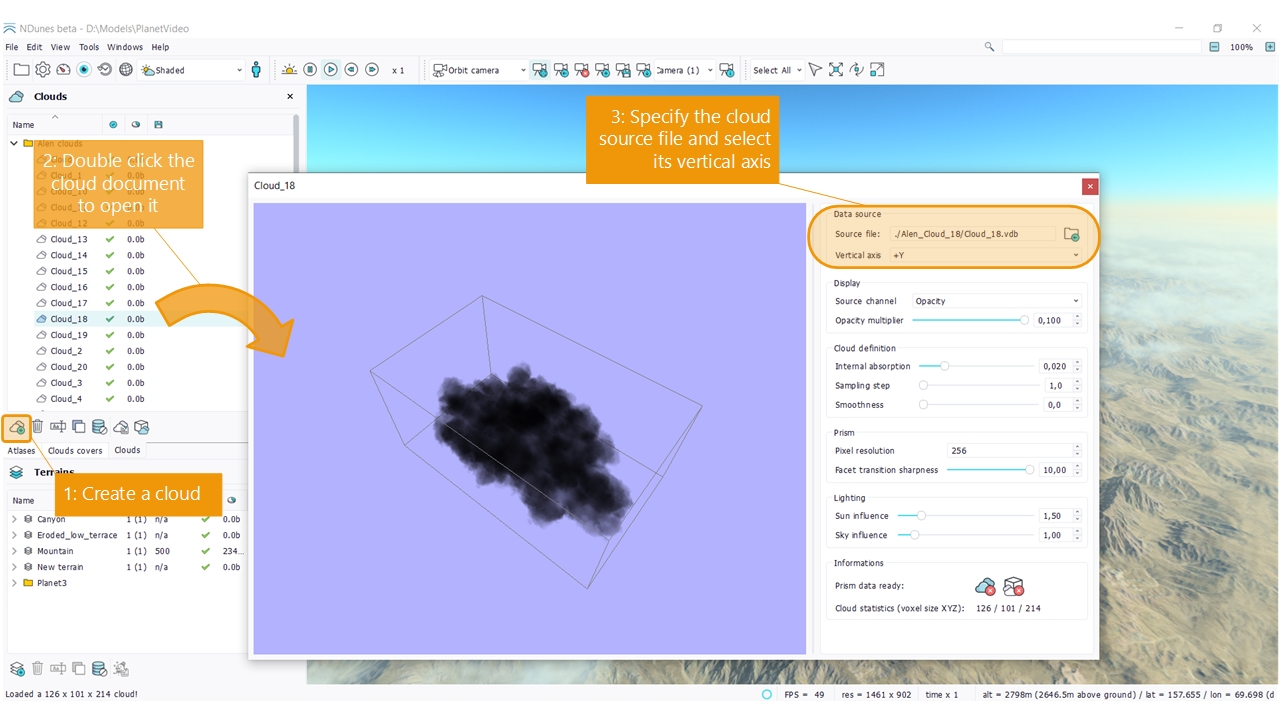Click the create cloud icon
Screen dimensions: 1280x720
pyautogui.click(x=17, y=427)
